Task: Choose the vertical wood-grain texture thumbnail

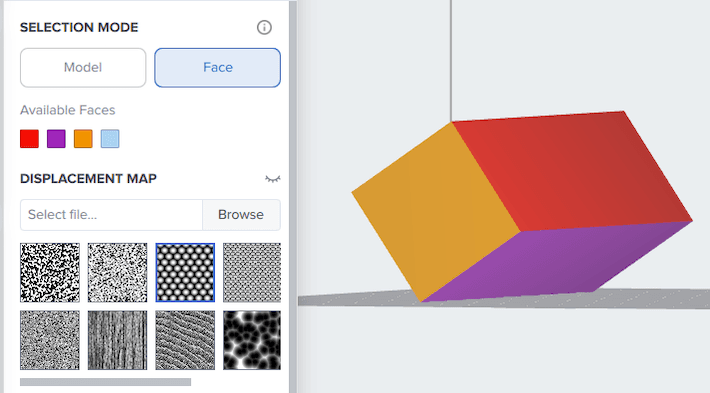Action: click(x=117, y=340)
